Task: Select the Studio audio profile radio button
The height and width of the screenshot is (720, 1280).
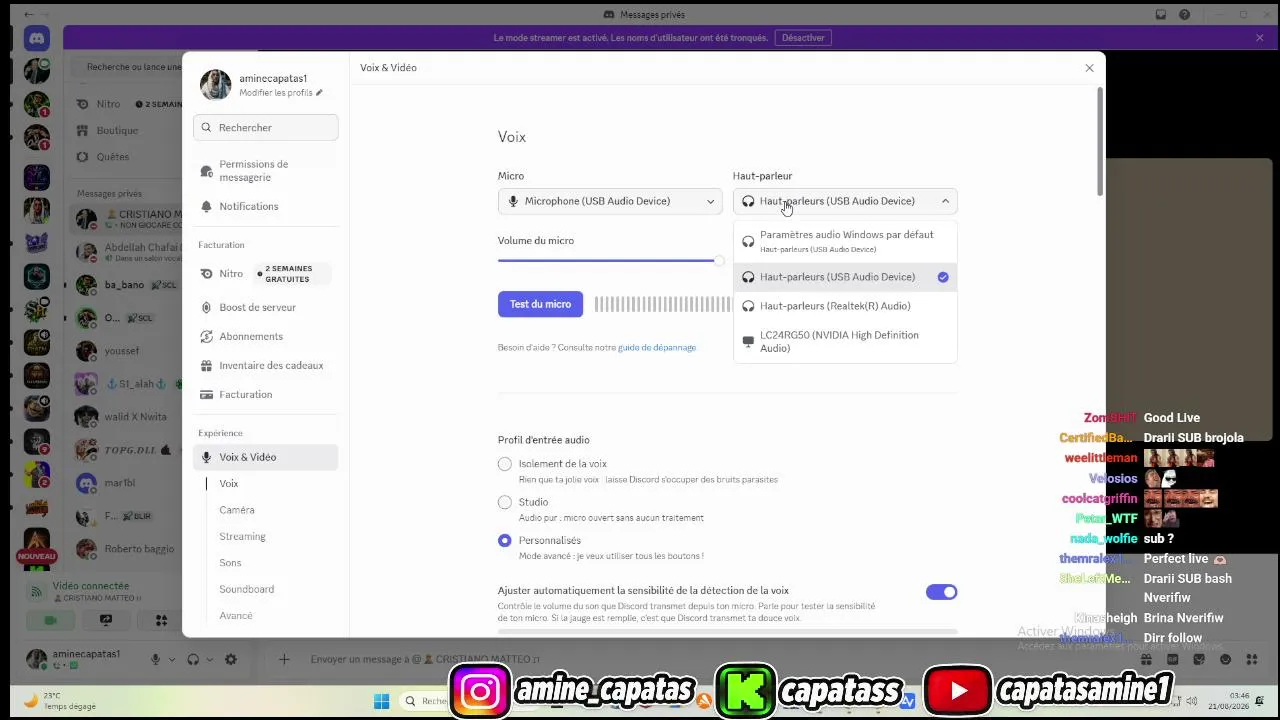Action: coord(505,502)
